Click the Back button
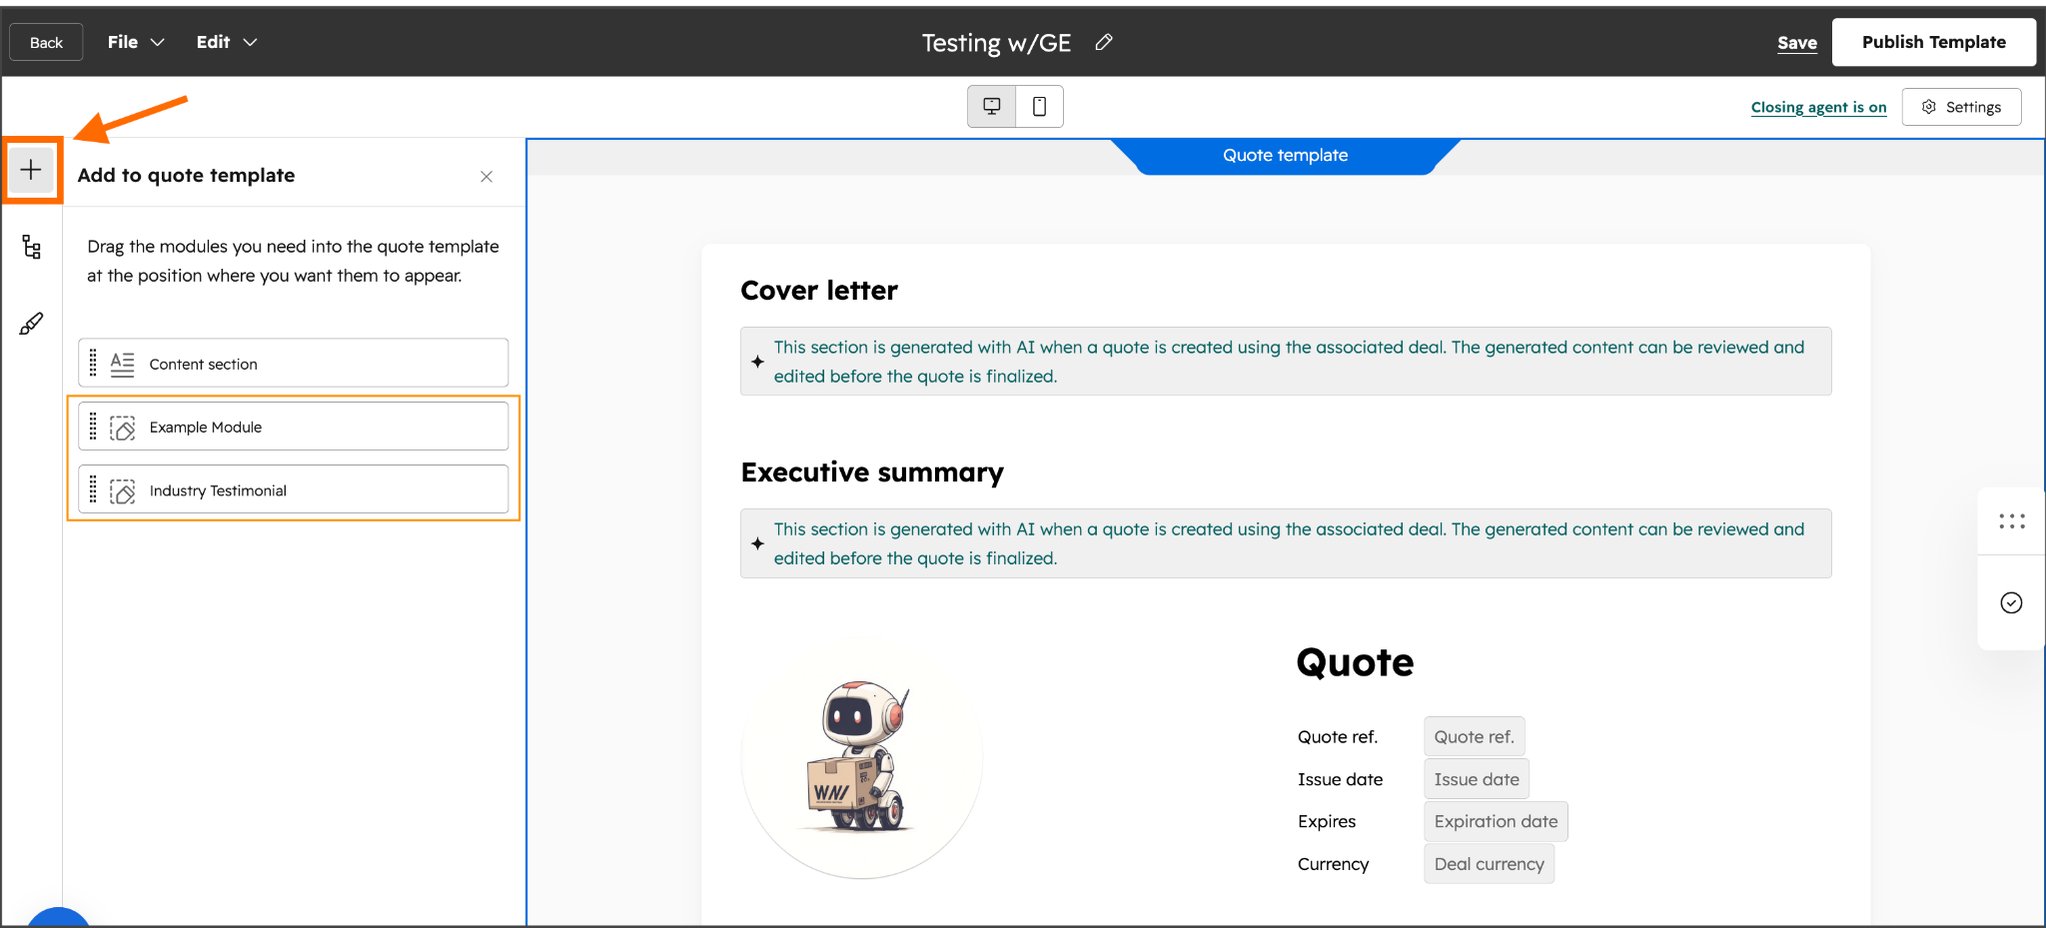 [46, 42]
